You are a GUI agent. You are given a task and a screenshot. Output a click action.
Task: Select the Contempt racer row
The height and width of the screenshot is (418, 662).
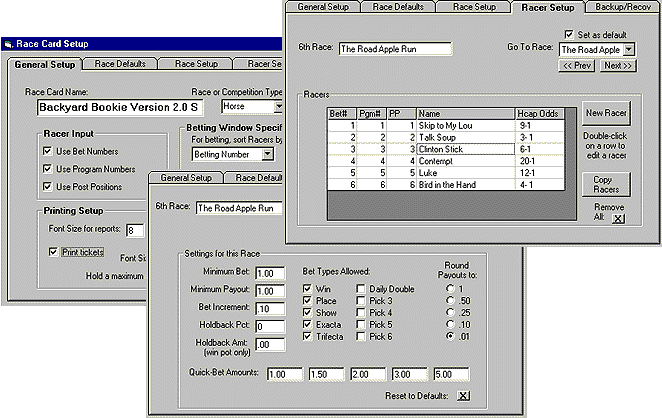click(446, 161)
